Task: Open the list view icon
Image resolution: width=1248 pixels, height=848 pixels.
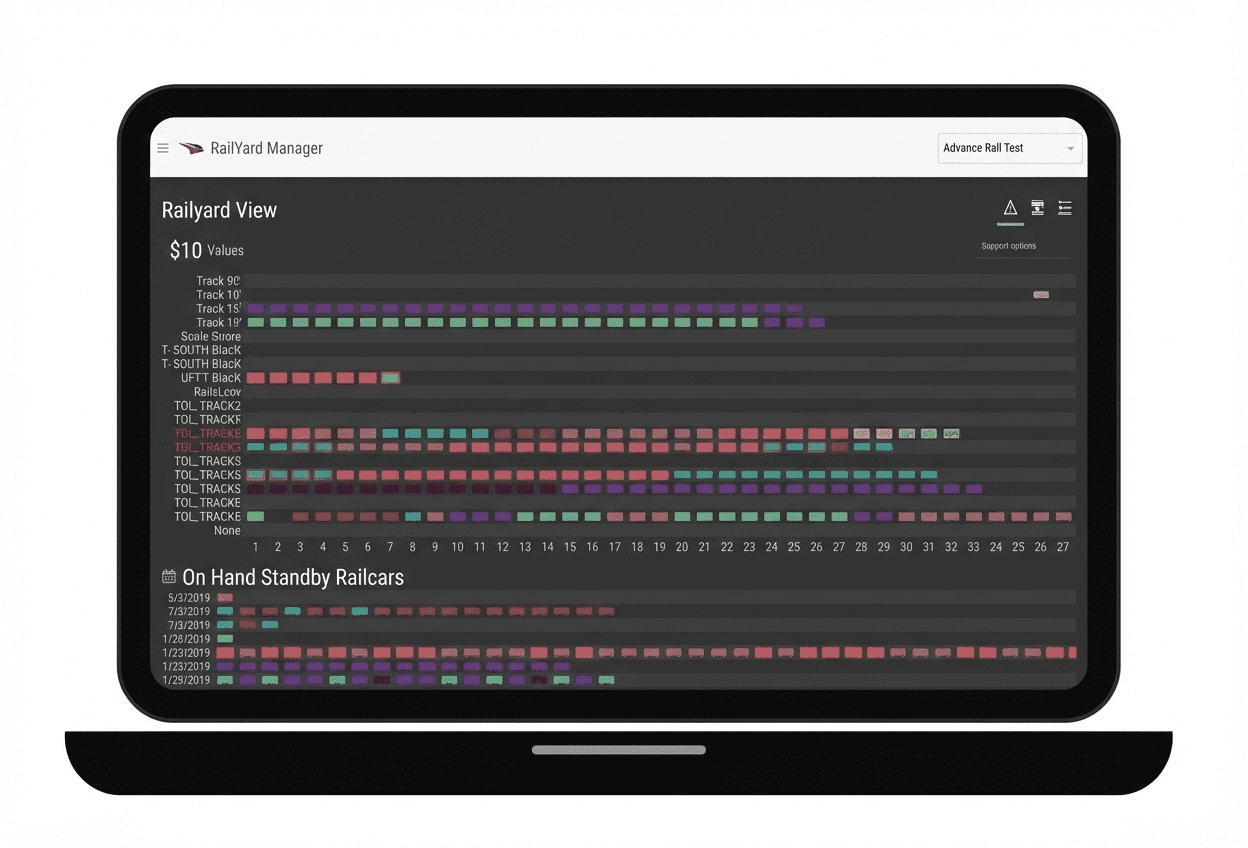Action: click(1065, 208)
